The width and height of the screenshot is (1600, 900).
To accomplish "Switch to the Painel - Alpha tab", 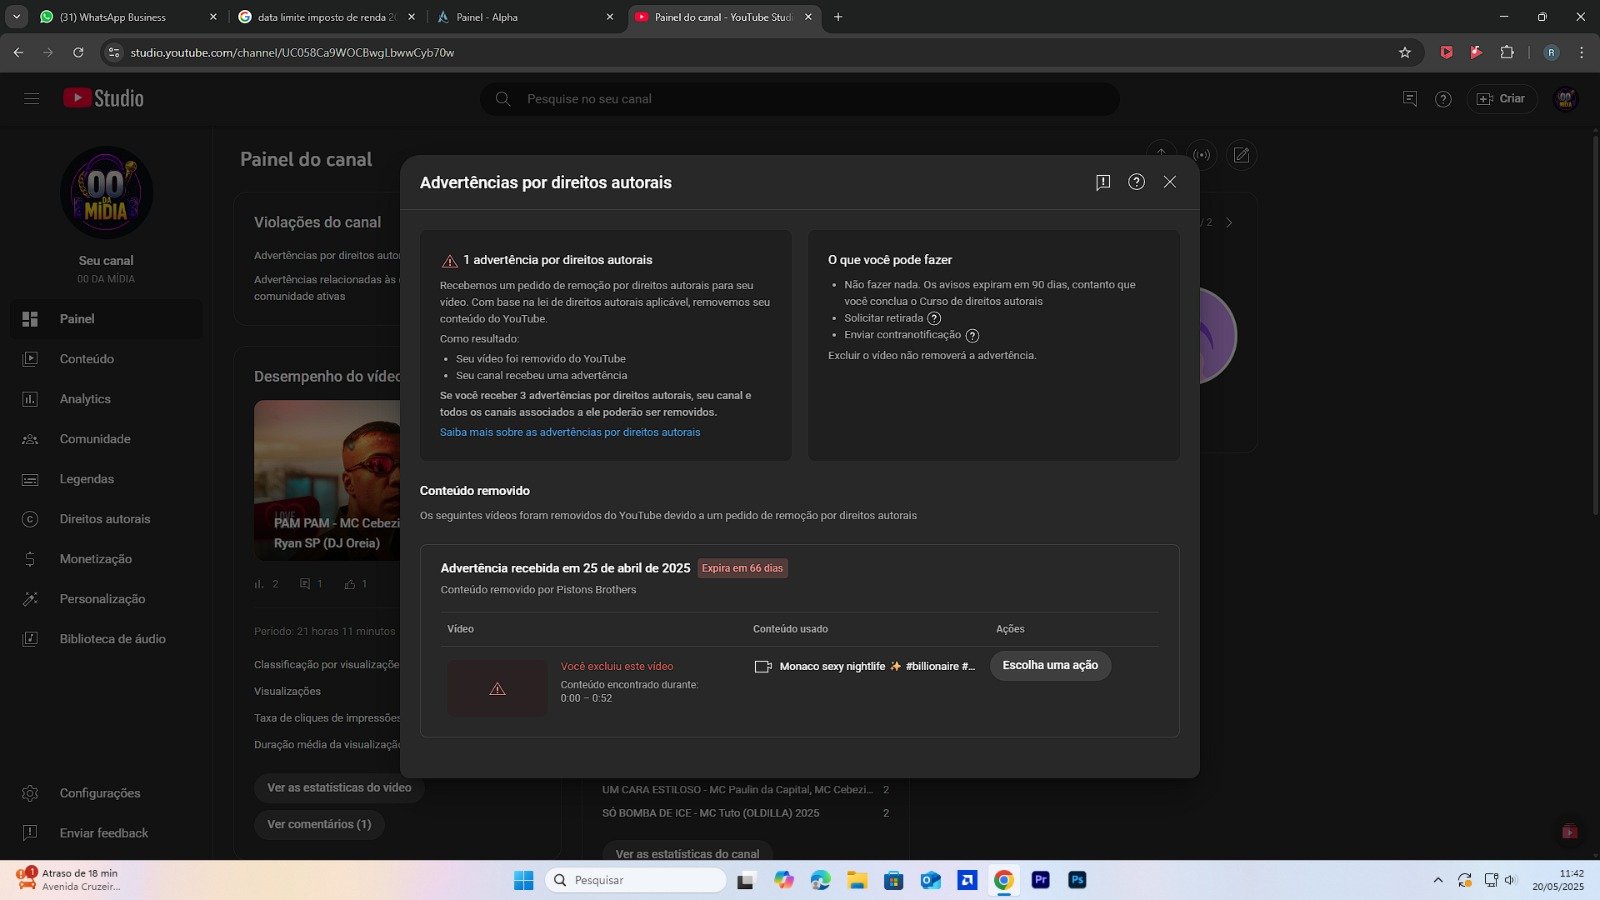I will click(526, 17).
